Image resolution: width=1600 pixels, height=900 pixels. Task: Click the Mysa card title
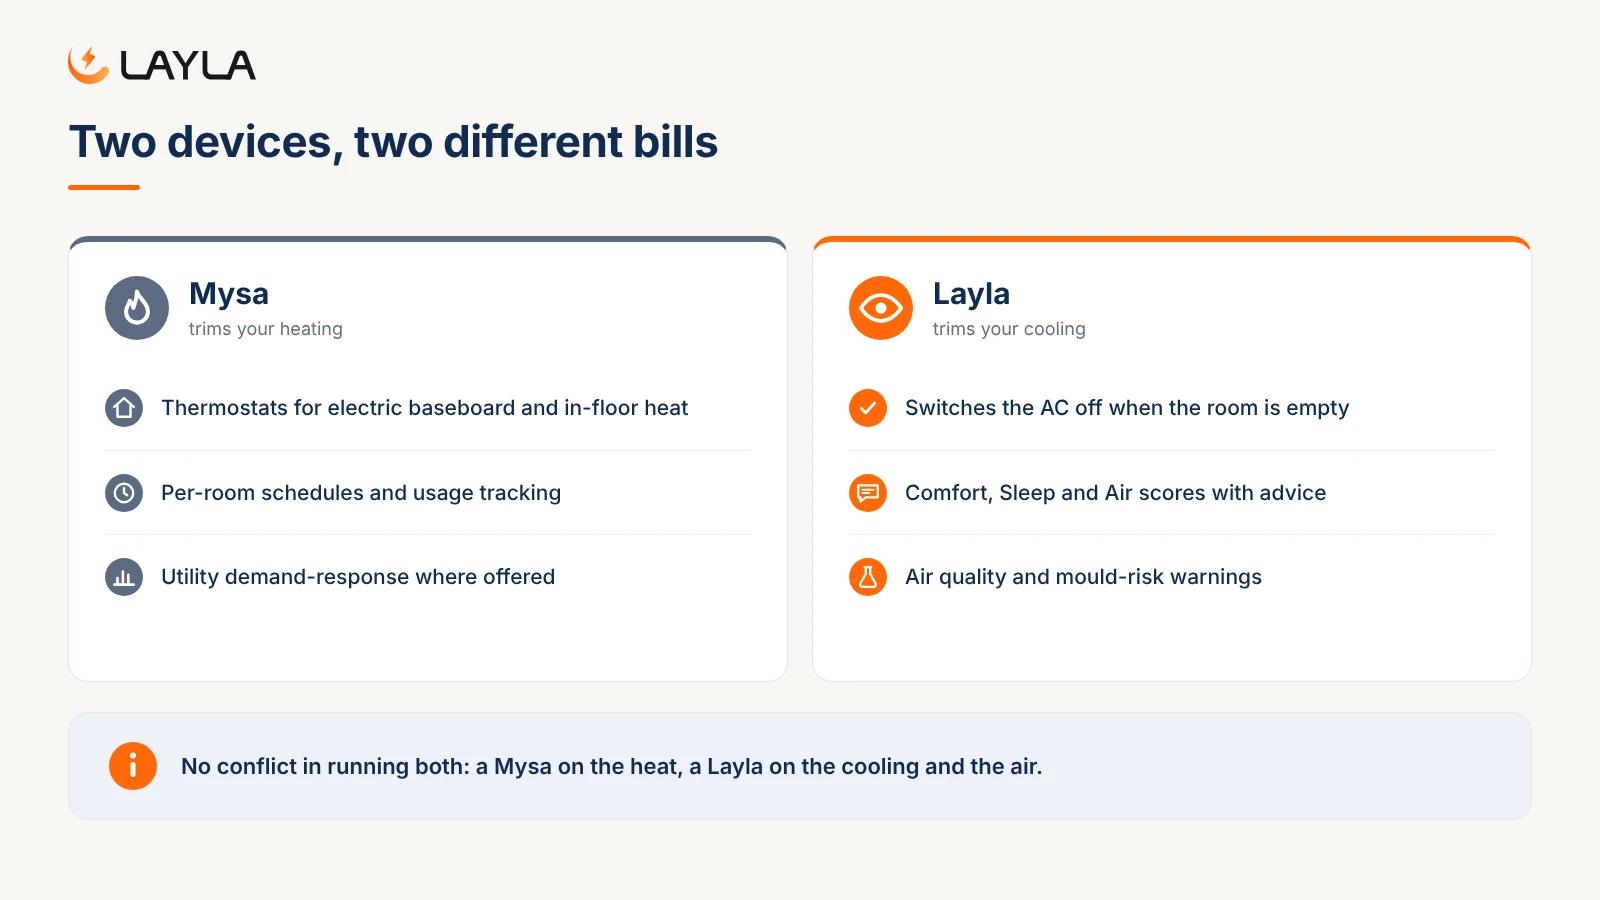click(x=229, y=294)
